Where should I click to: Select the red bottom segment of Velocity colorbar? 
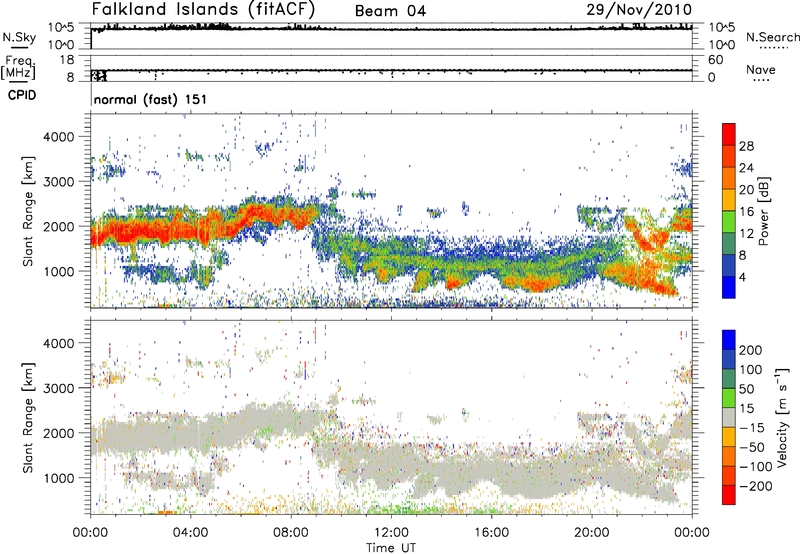[x=729, y=495]
